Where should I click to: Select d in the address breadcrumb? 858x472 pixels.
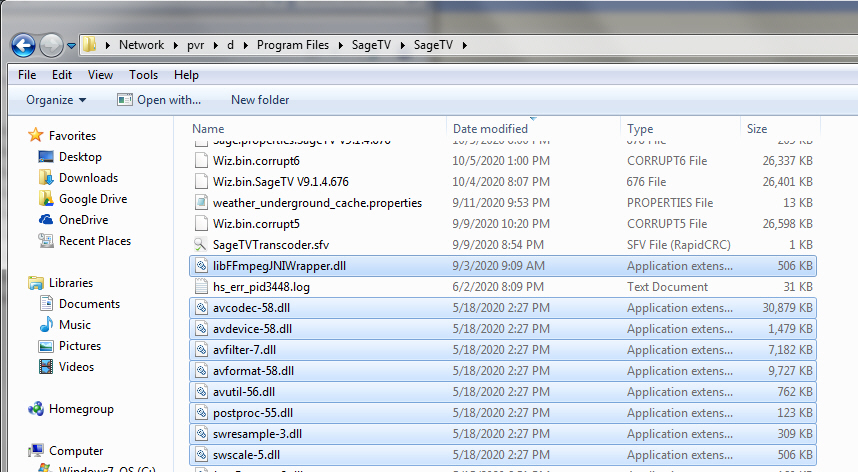tap(230, 45)
